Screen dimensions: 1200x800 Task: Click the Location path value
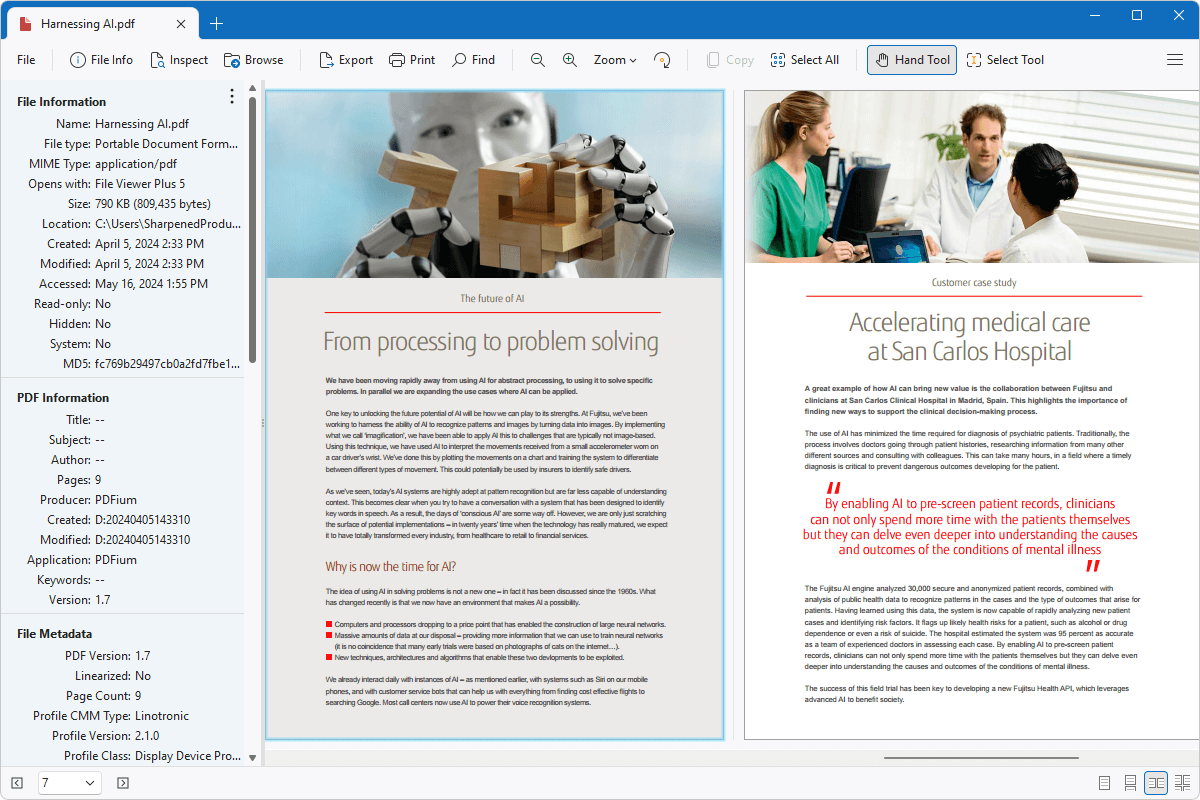click(x=168, y=224)
